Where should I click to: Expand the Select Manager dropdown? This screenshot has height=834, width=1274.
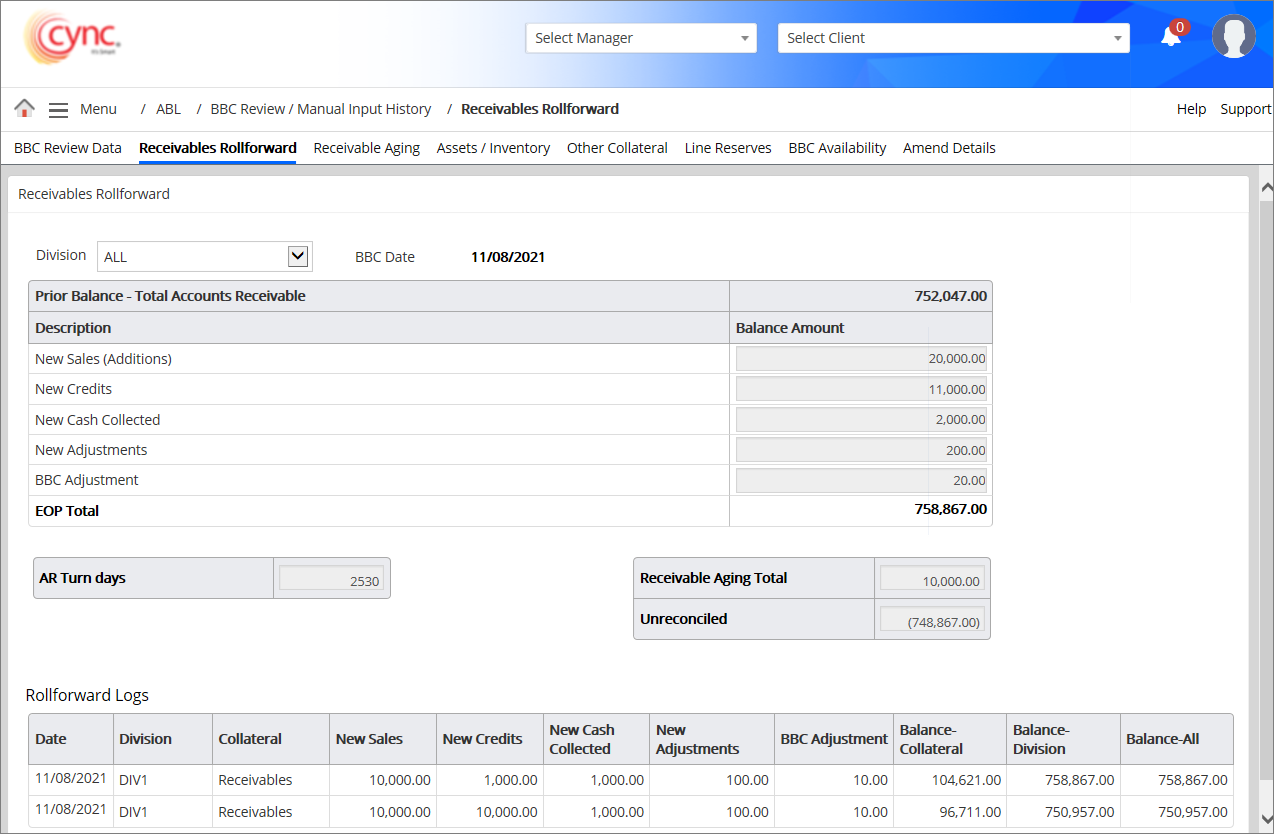(641, 38)
